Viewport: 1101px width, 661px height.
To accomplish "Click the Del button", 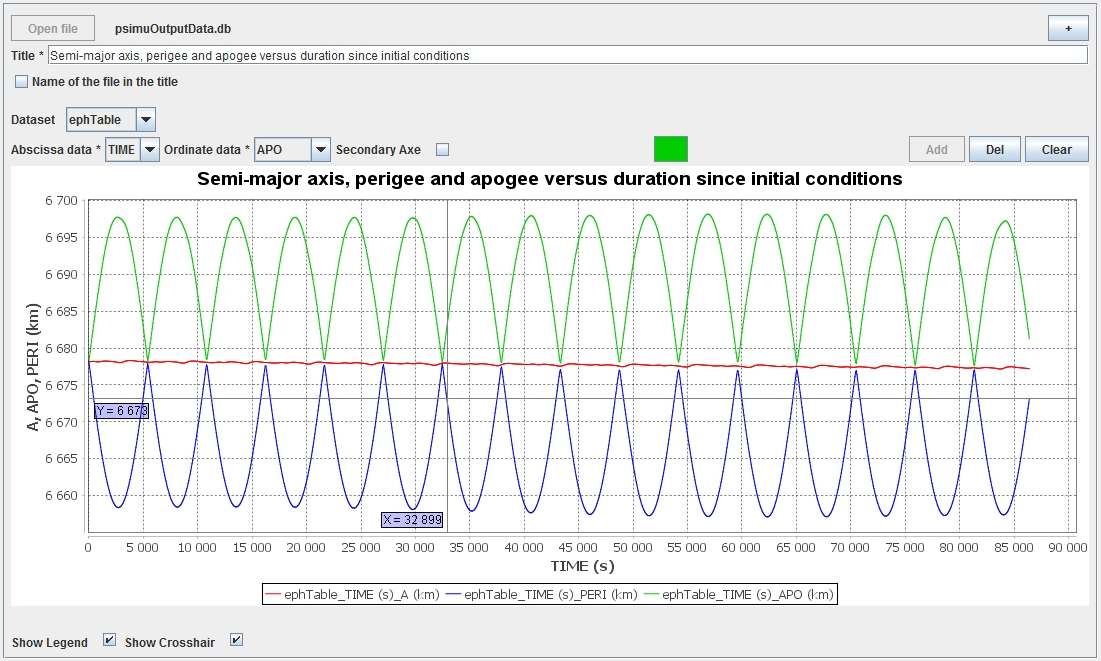I will click(x=994, y=150).
